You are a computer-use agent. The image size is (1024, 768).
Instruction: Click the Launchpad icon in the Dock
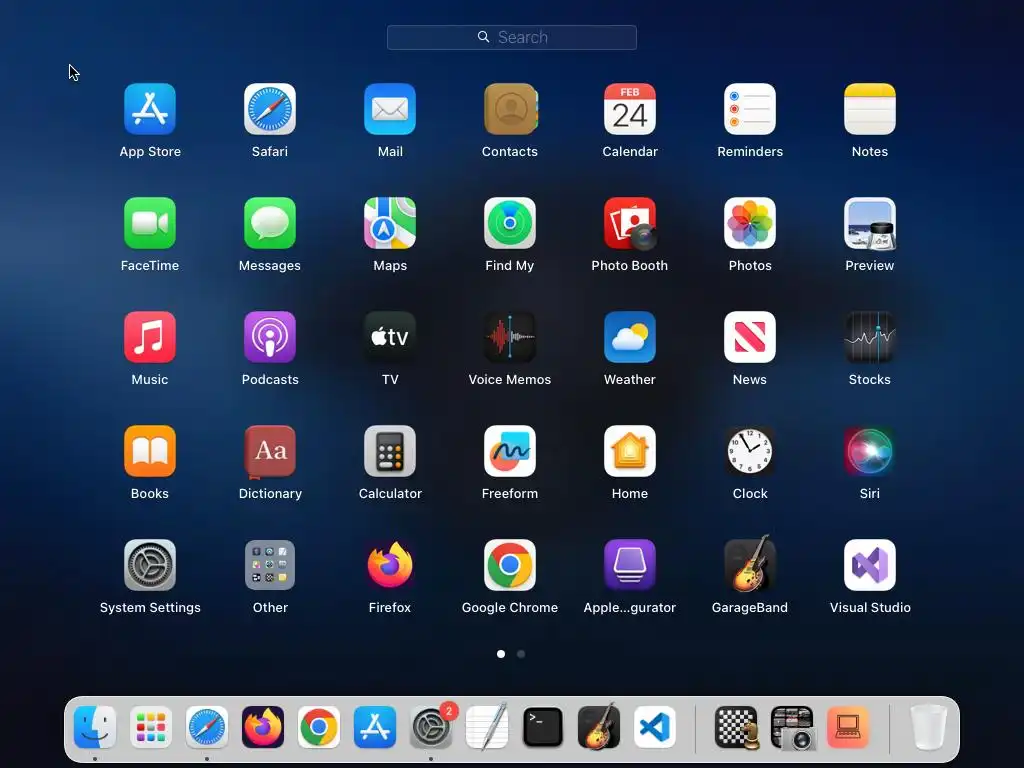[x=151, y=727]
